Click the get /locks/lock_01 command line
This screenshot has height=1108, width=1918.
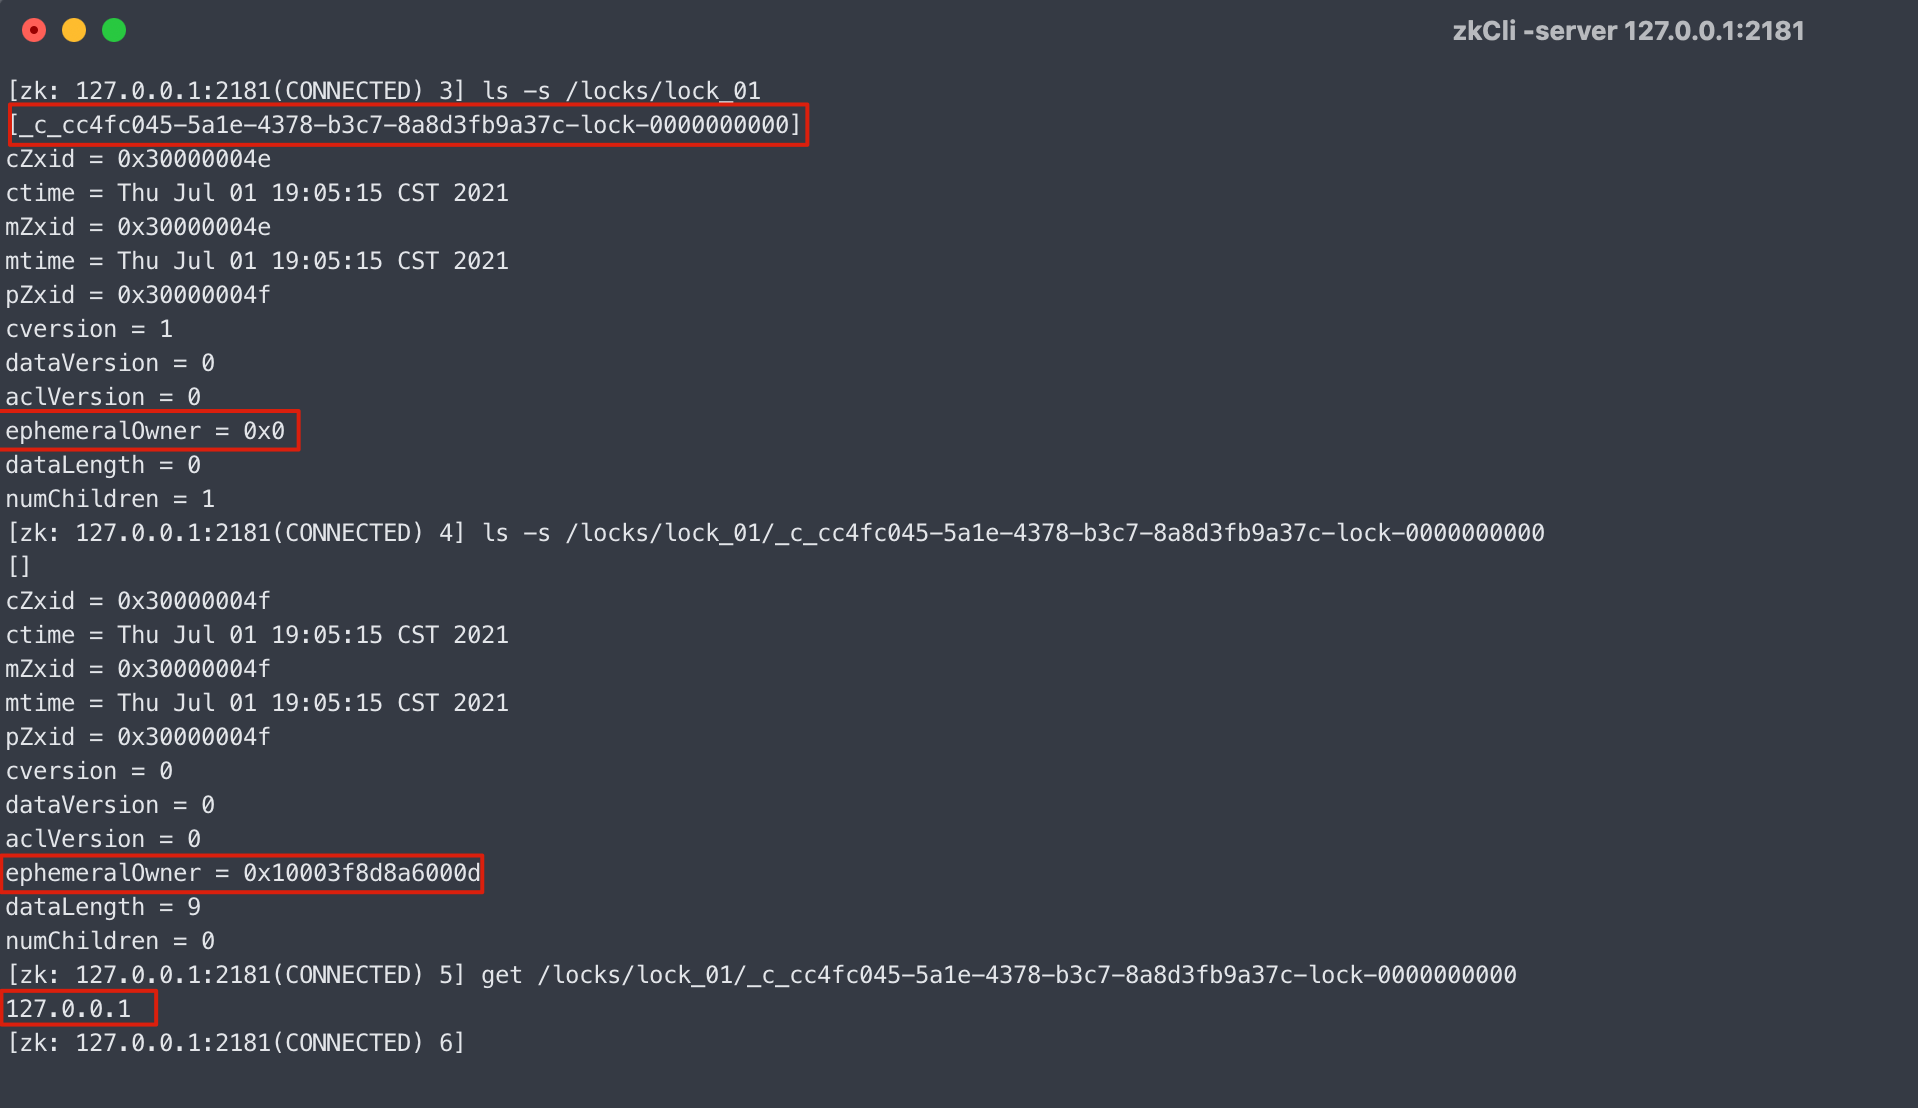point(998,975)
